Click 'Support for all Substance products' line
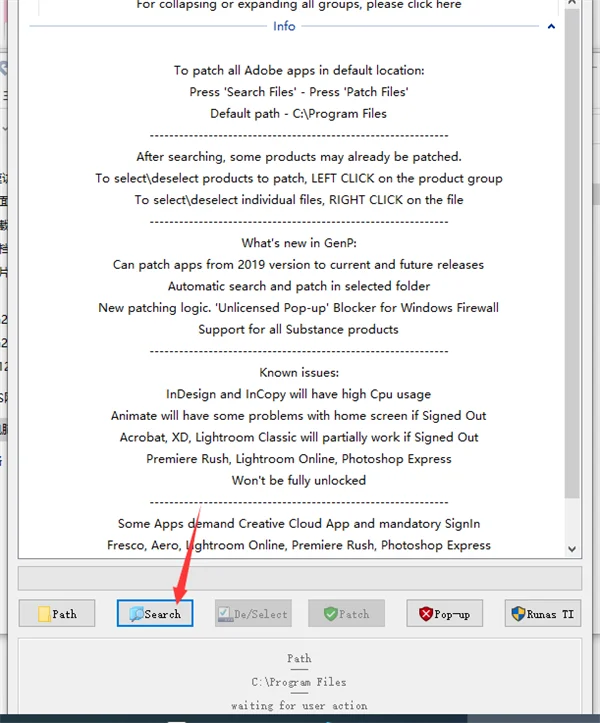 pyautogui.click(x=298, y=330)
